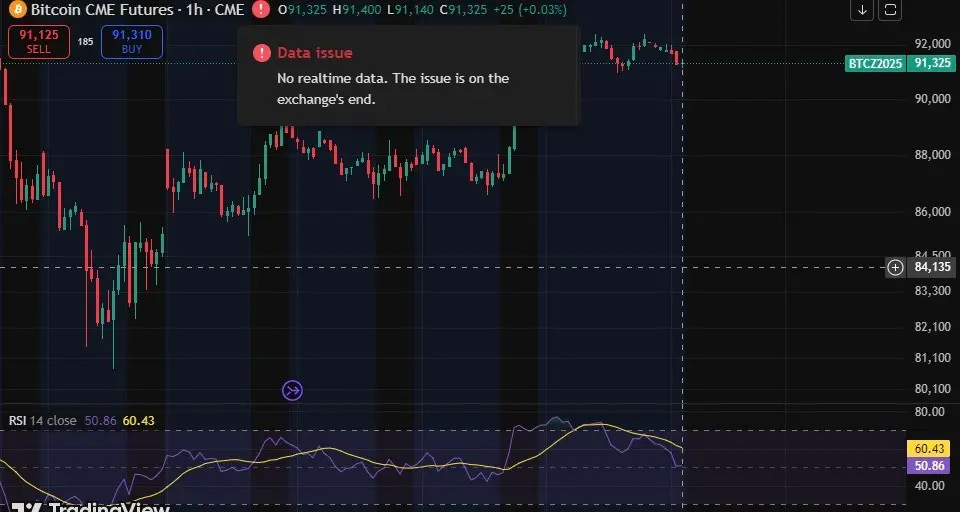Click the 91,125 SELL button
Image resolution: width=960 pixels, height=512 pixels.
point(39,42)
